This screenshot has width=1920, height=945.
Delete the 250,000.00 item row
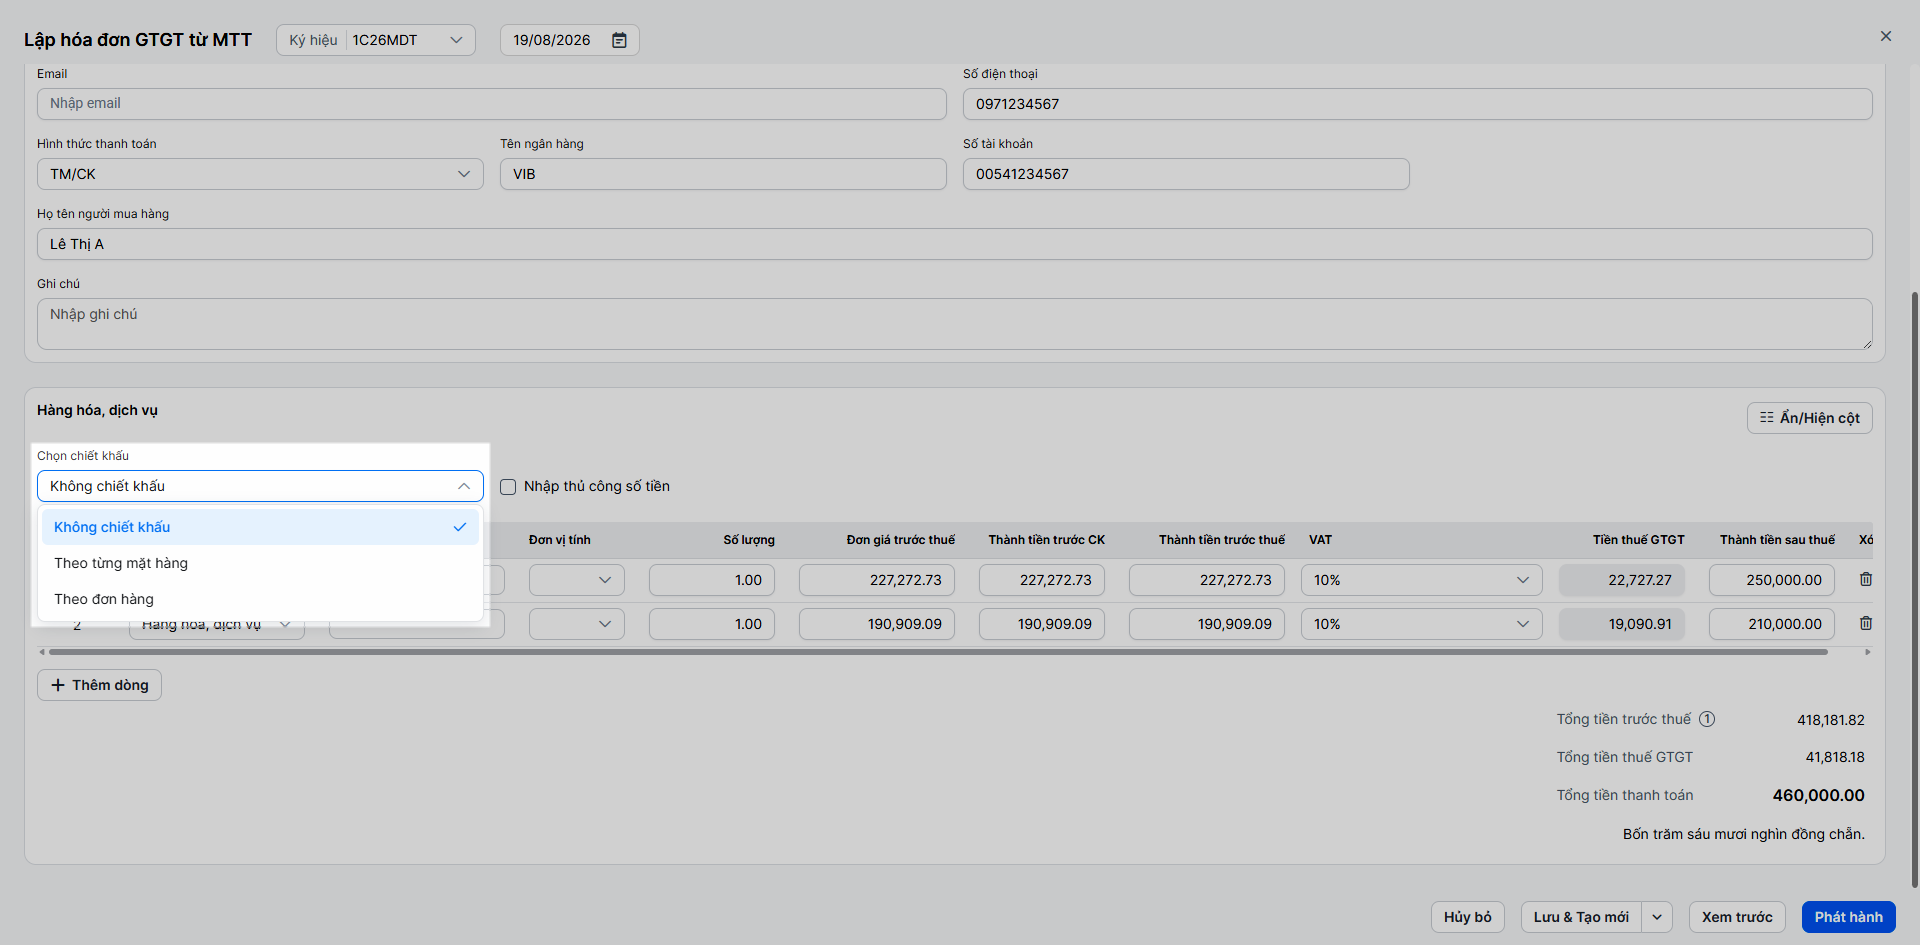tap(1865, 579)
